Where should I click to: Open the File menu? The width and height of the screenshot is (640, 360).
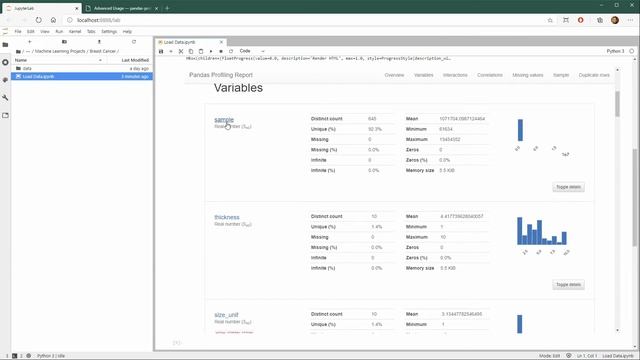pos(18,31)
